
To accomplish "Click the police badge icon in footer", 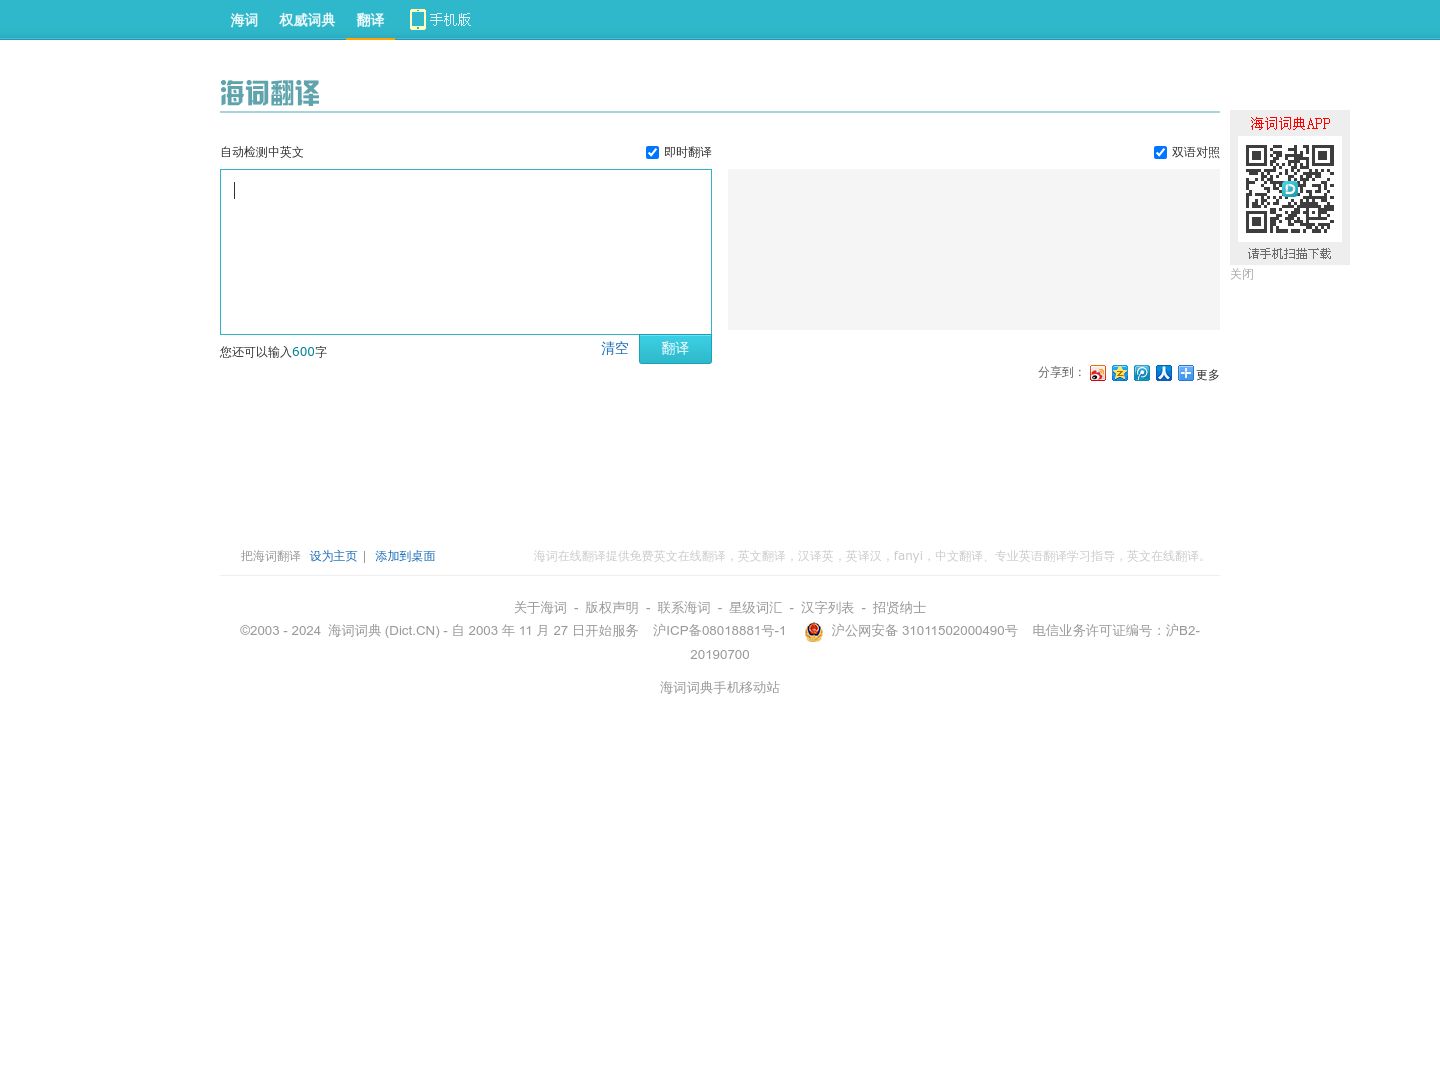I will tap(814, 632).
